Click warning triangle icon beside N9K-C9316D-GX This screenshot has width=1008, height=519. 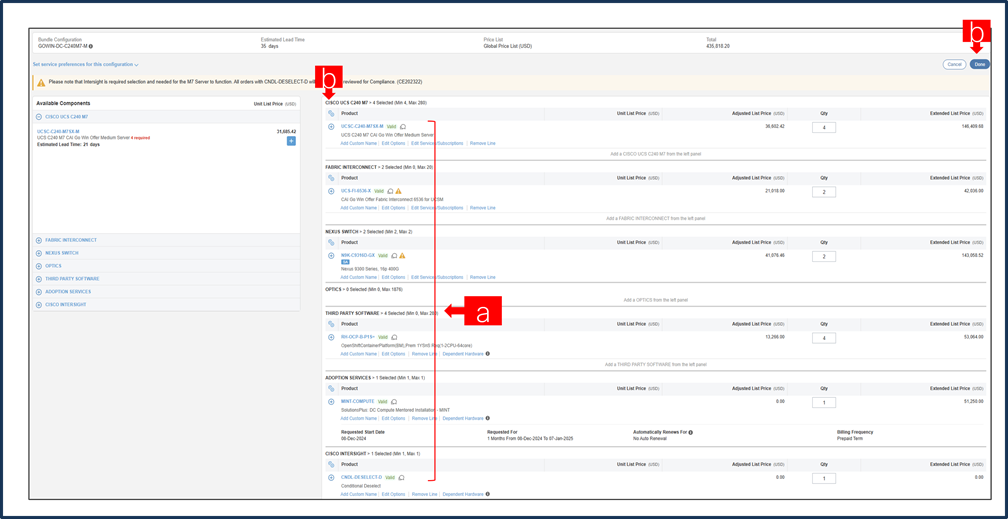(x=402, y=255)
